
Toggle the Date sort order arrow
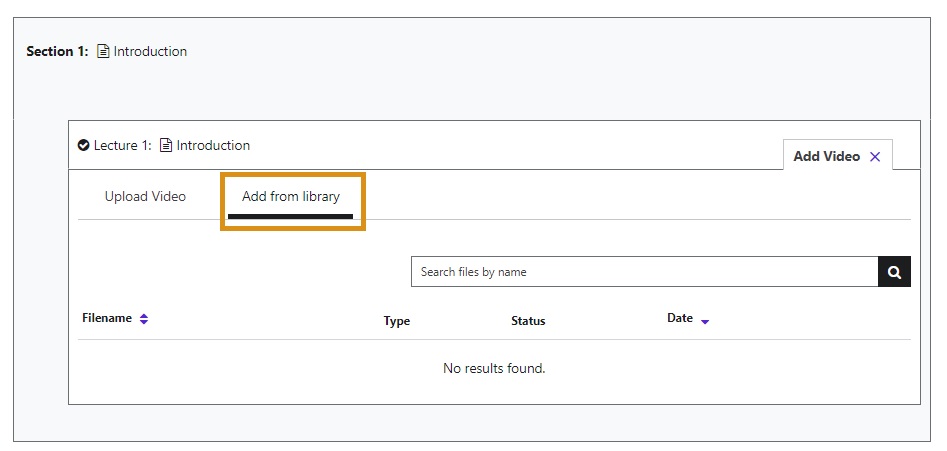pos(705,321)
